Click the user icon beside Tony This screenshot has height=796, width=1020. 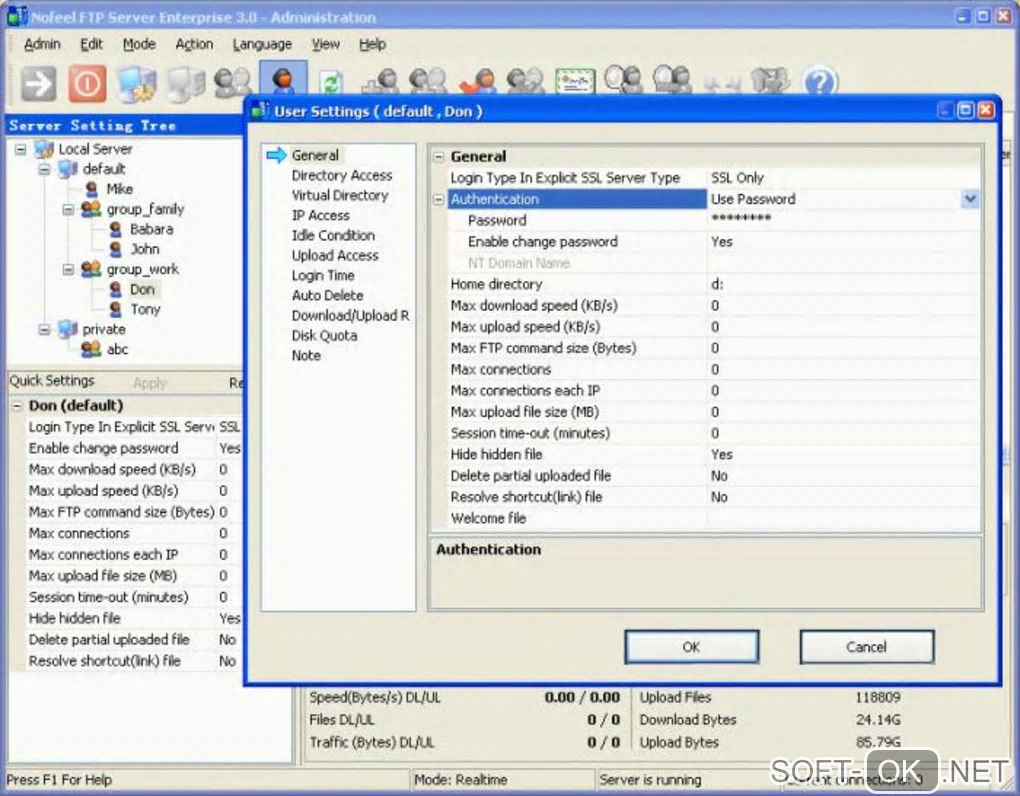[116, 309]
